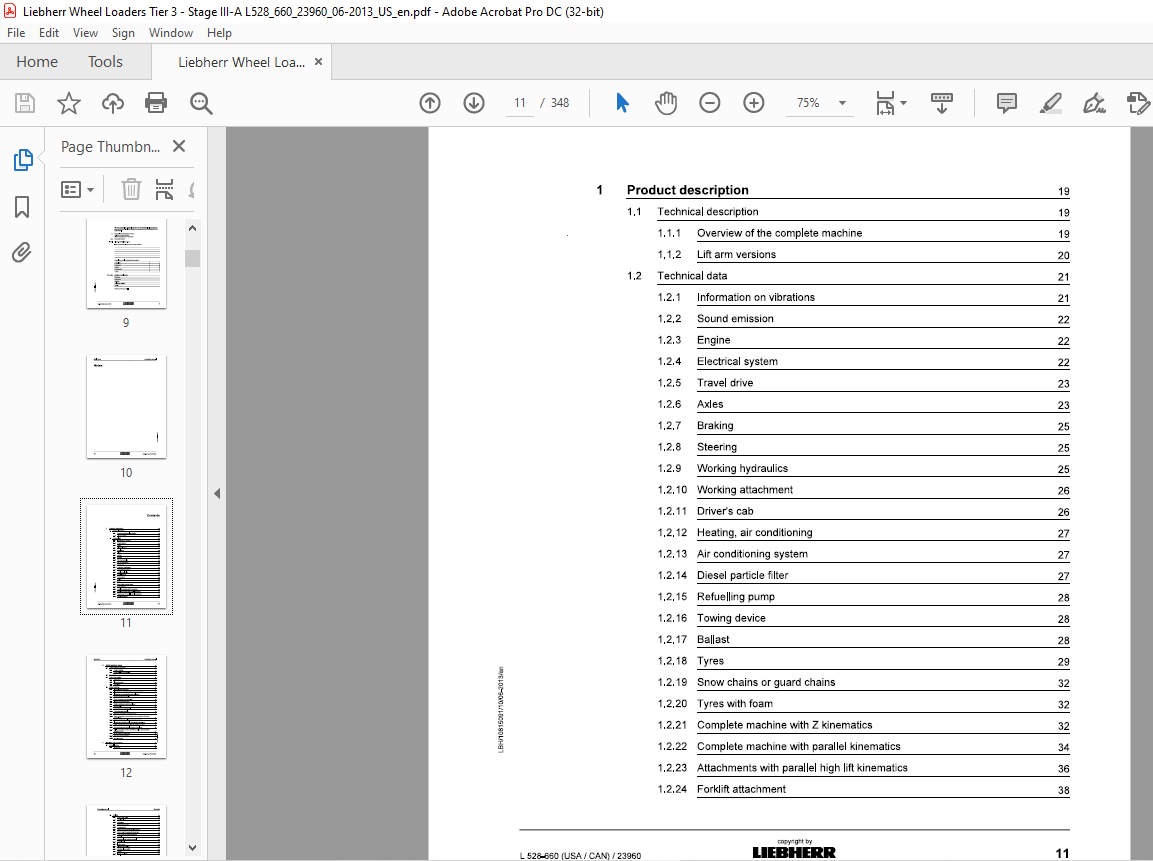The image size is (1153, 861).
Task: Select page 11 thumbnail
Action: click(126, 557)
